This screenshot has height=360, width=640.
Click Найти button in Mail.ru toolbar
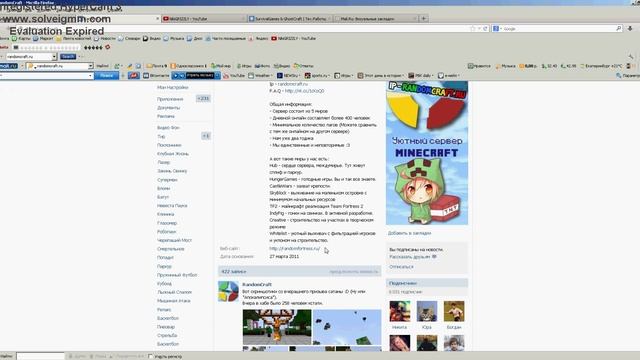click(x=102, y=66)
